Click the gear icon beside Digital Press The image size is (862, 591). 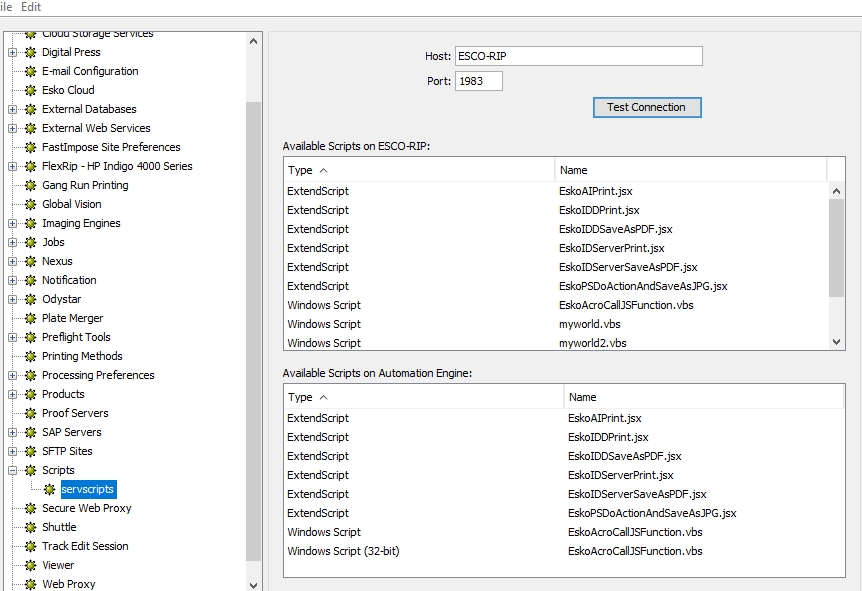coord(31,52)
